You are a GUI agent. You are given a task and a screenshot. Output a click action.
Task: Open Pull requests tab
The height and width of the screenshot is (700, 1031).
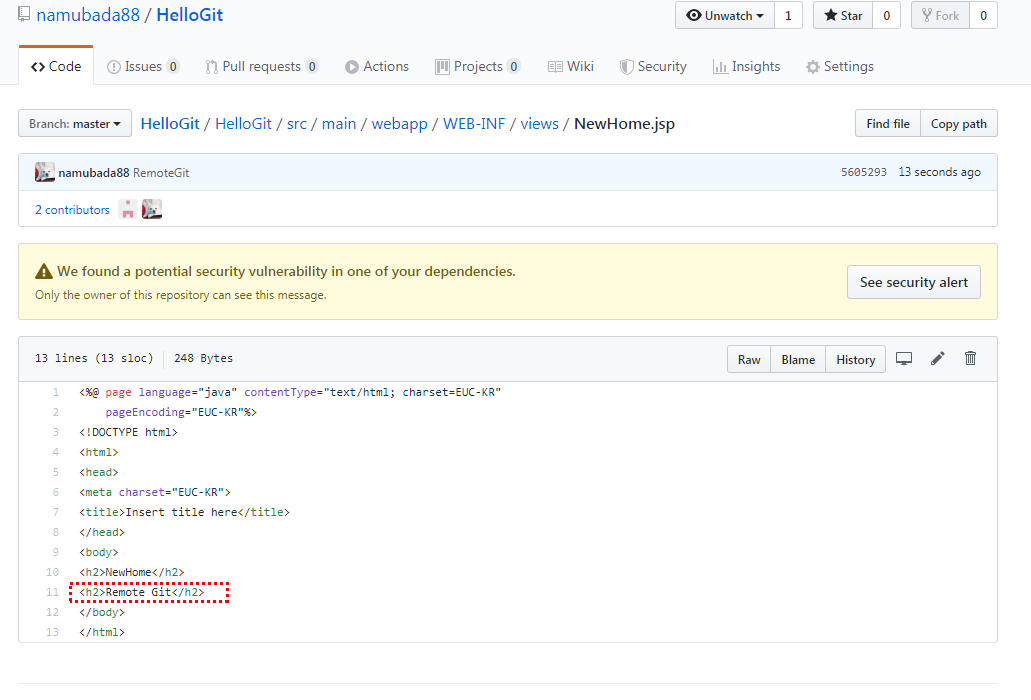262,66
